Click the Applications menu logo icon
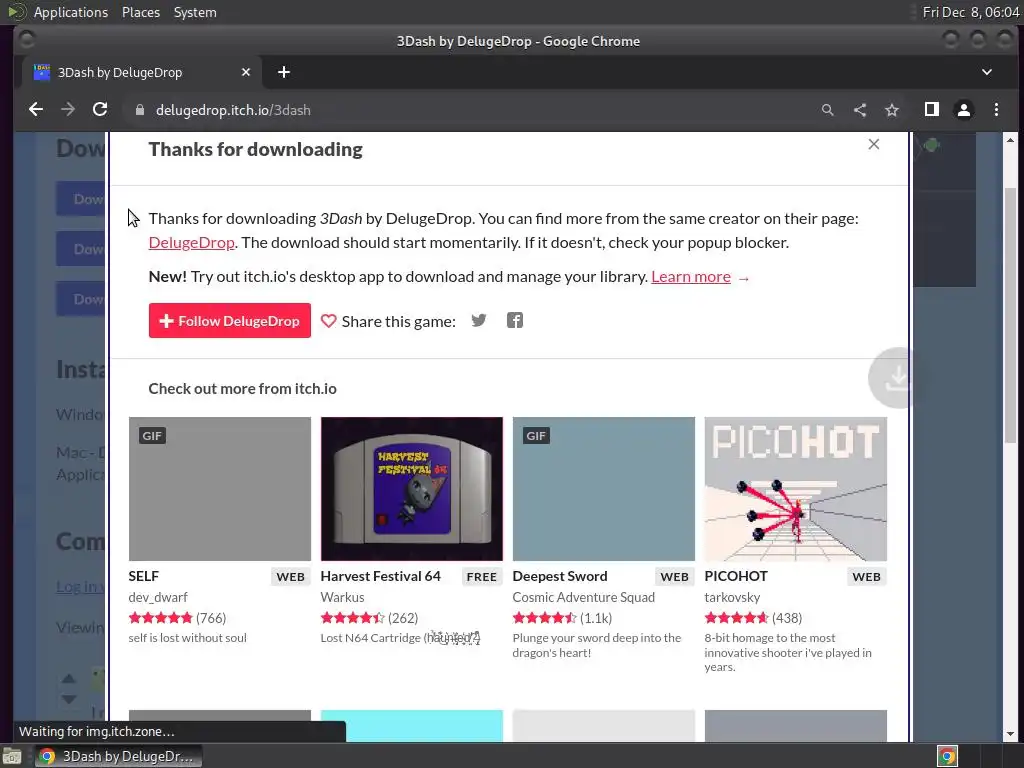The image size is (1024, 768). pyautogui.click(x=16, y=12)
